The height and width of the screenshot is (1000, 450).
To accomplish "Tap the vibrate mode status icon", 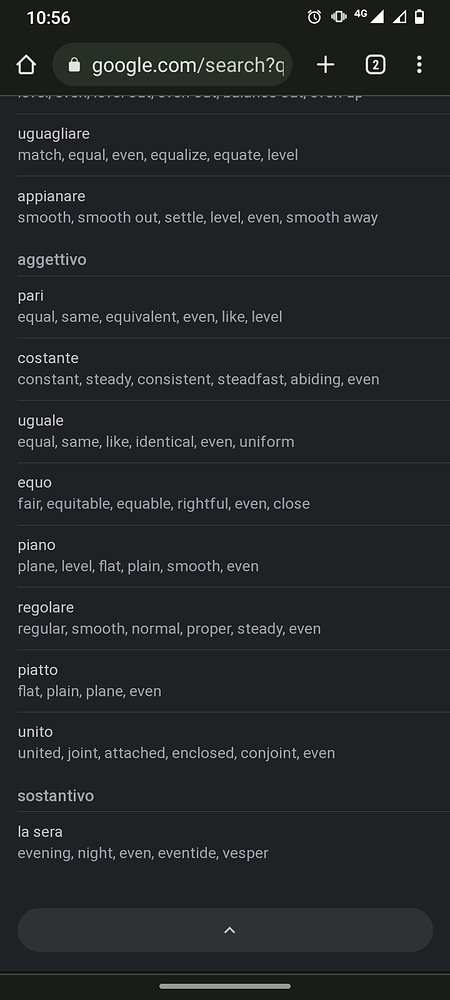I will point(338,17).
